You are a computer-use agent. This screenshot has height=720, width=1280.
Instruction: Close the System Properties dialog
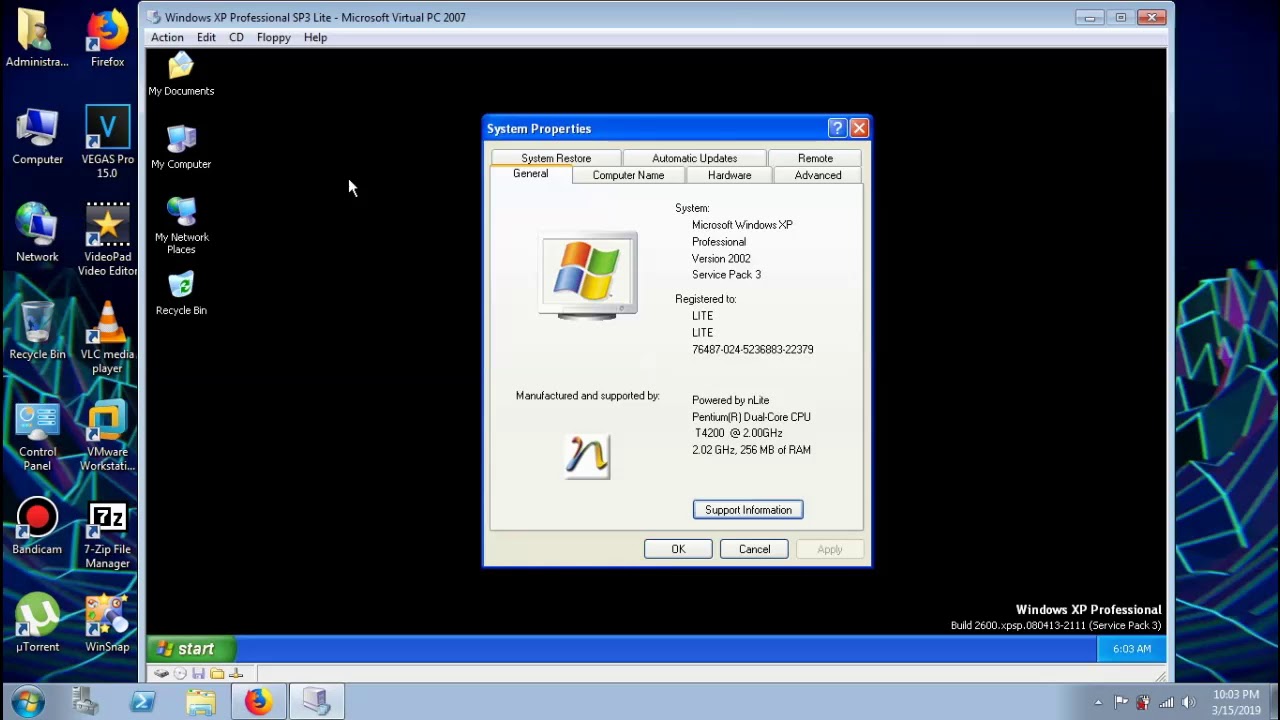point(859,128)
